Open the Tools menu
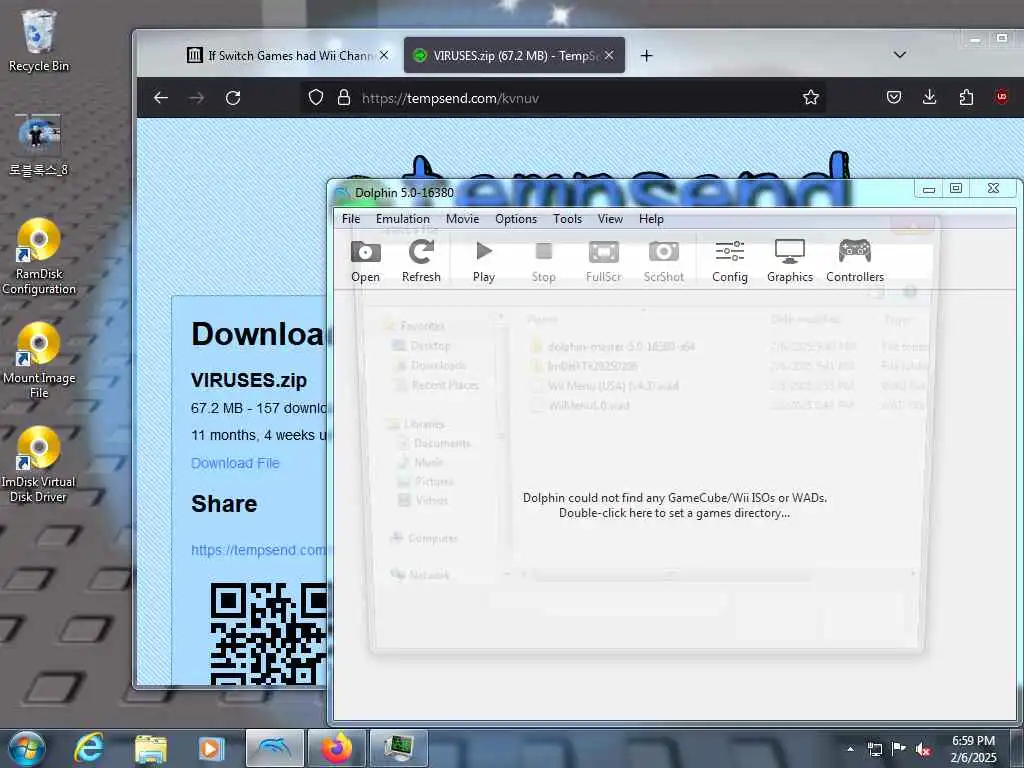1024x768 pixels. coord(568,219)
